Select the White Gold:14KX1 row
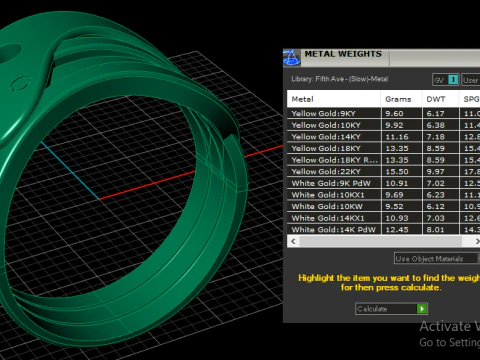Image resolution: width=480 pixels, height=360 pixels. coord(383,218)
